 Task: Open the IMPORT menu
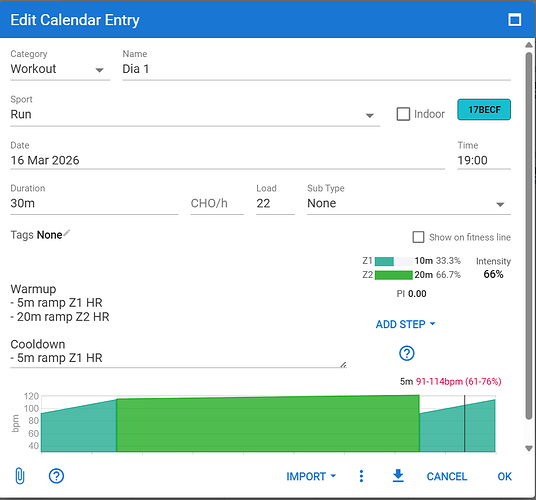[311, 476]
